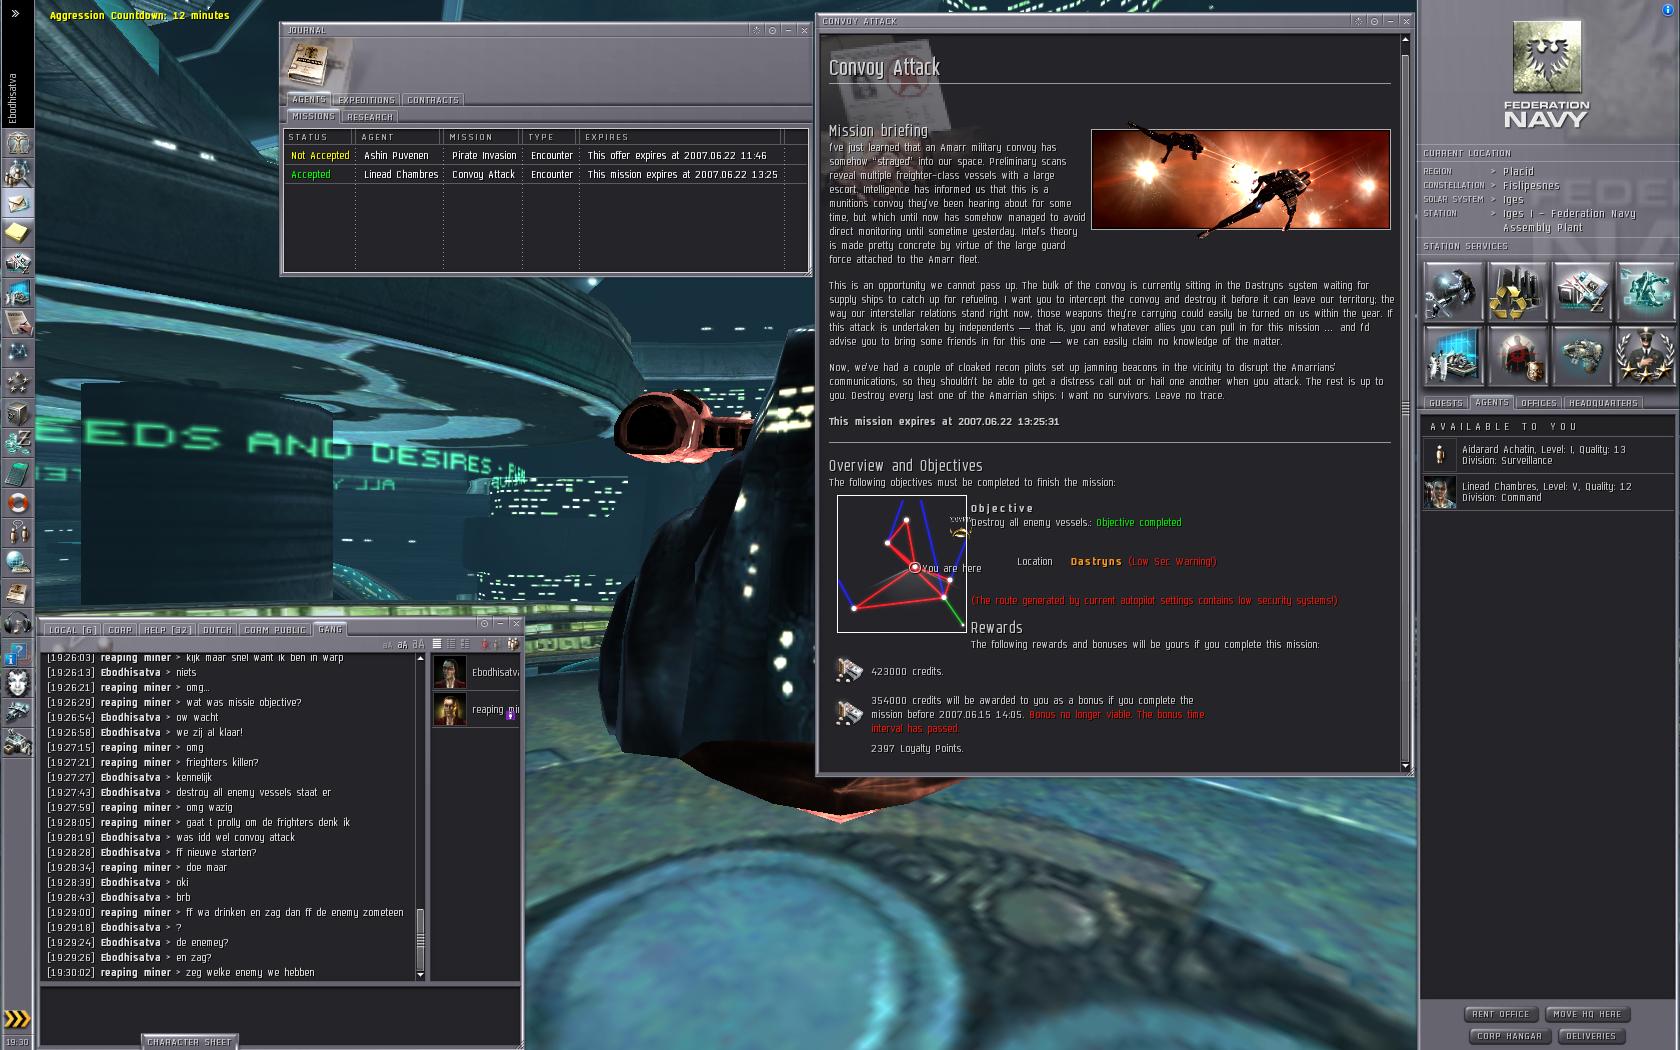Viewport: 1680px width, 1050px height.
Task: Open the yellow notepad icon in sidebar
Action: tap(18, 233)
